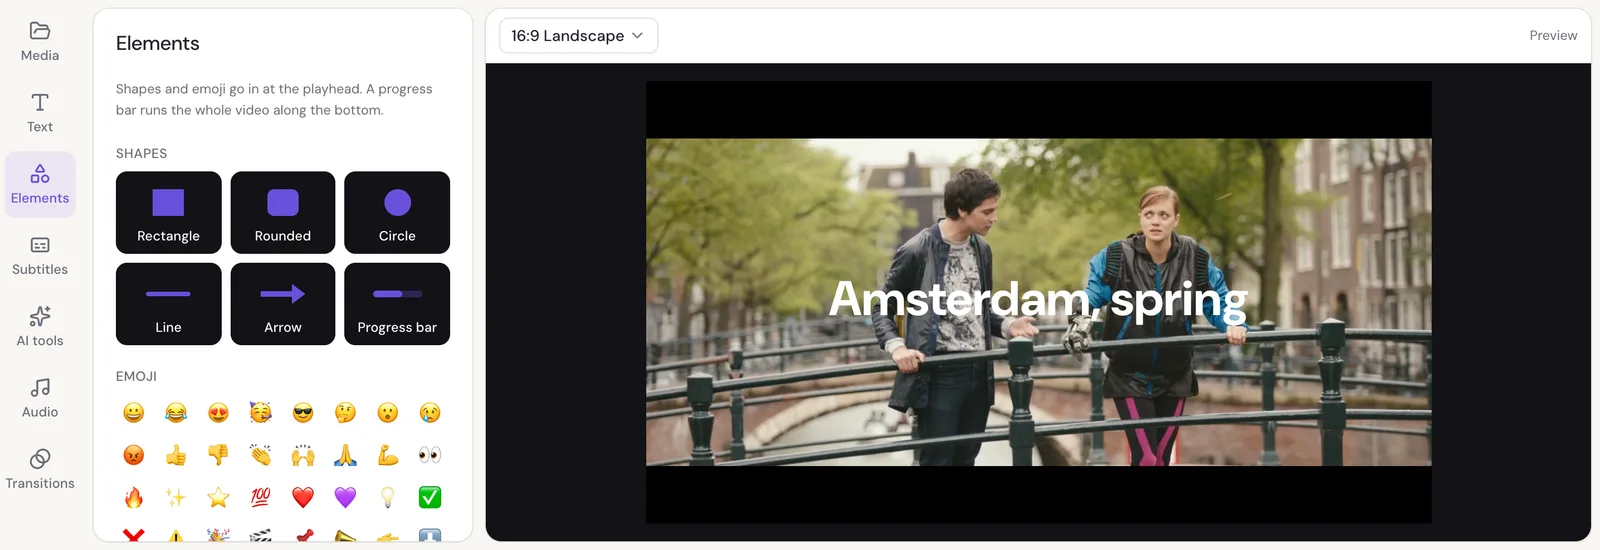1600x550 pixels.
Task: Insert the crying face emoji
Action: [430, 413]
